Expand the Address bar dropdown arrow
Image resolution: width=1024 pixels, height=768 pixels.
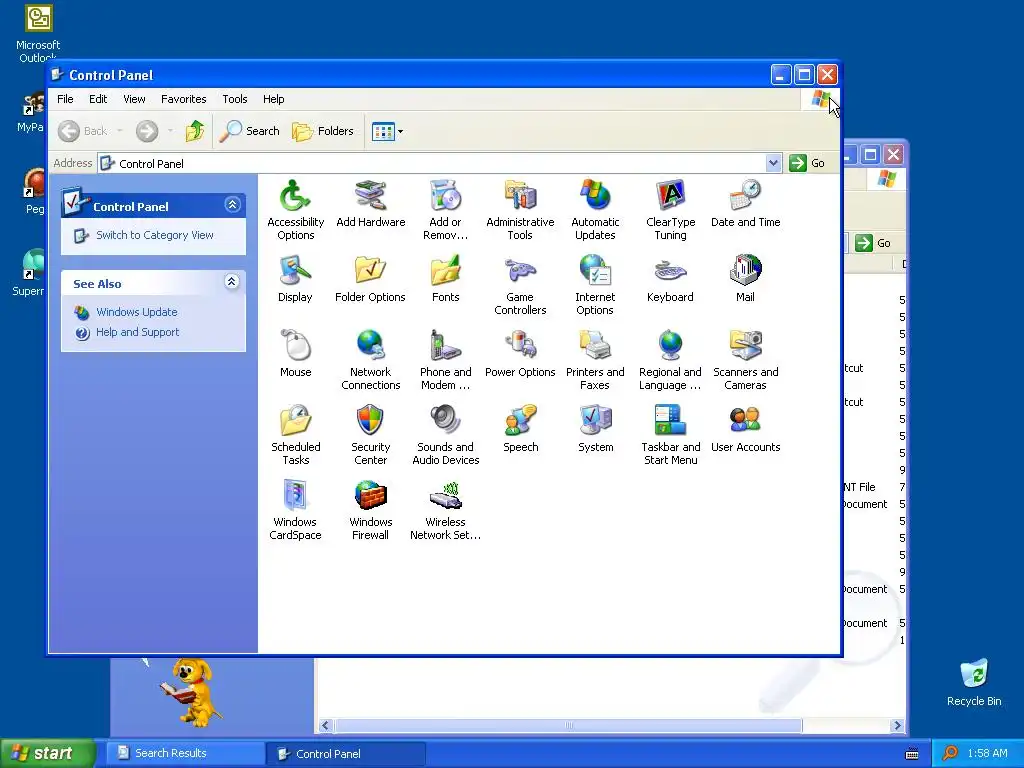(773, 163)
